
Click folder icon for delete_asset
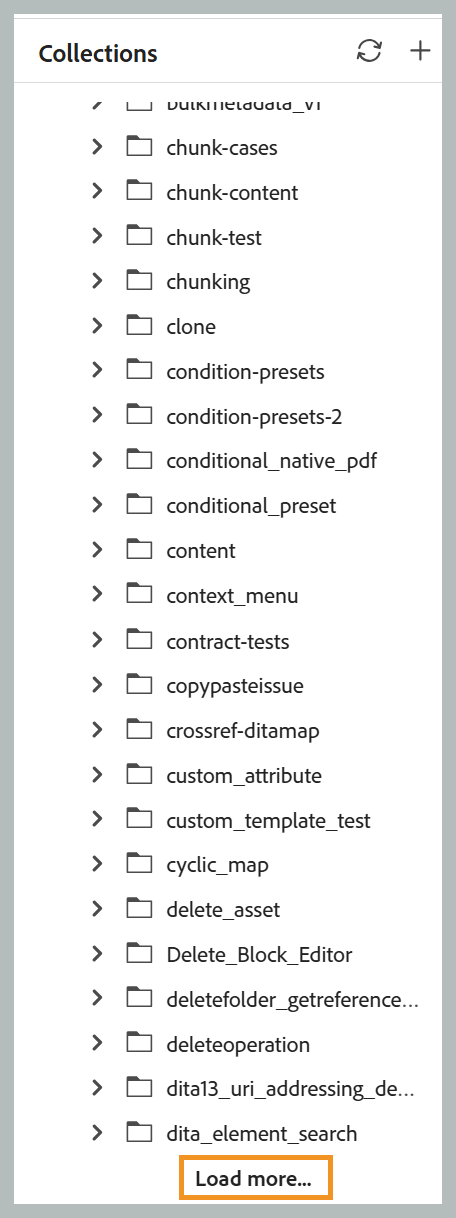[139, 909]
